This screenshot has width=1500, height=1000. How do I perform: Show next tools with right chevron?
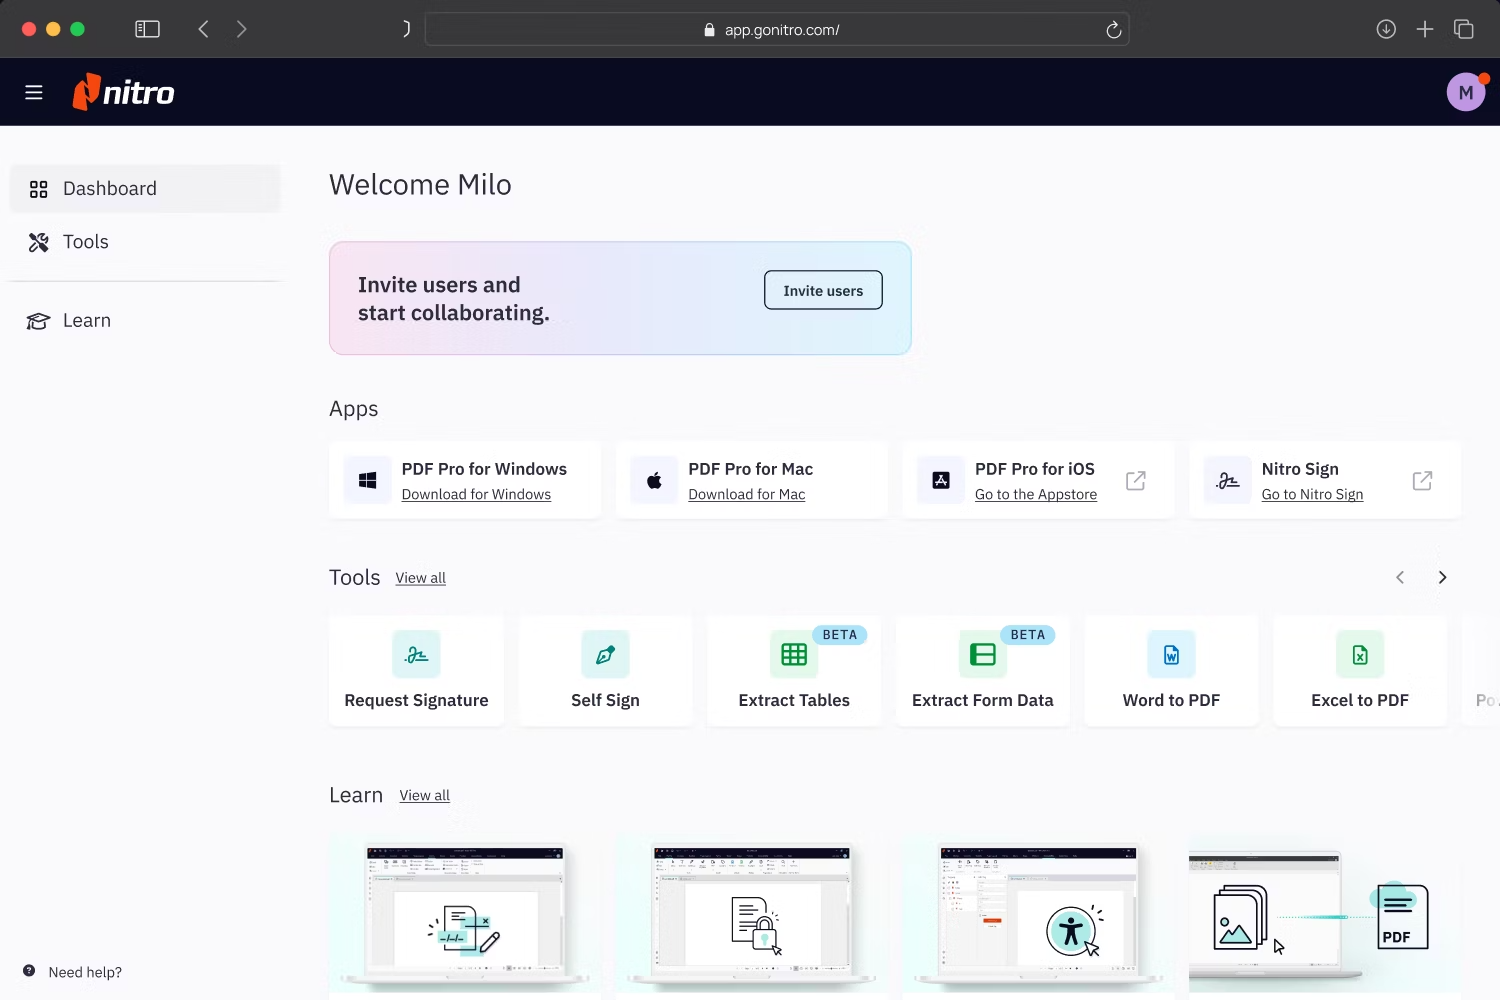coord(1442,577)
